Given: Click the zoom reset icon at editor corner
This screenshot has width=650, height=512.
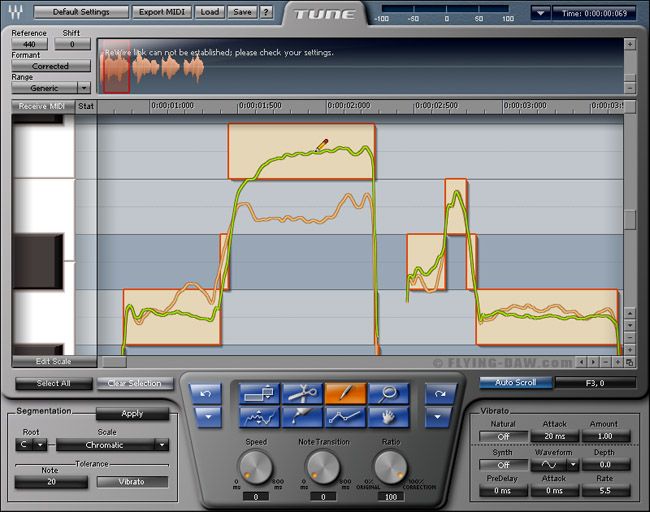Looking at the screenshot, I should click(x=630, y=362).
